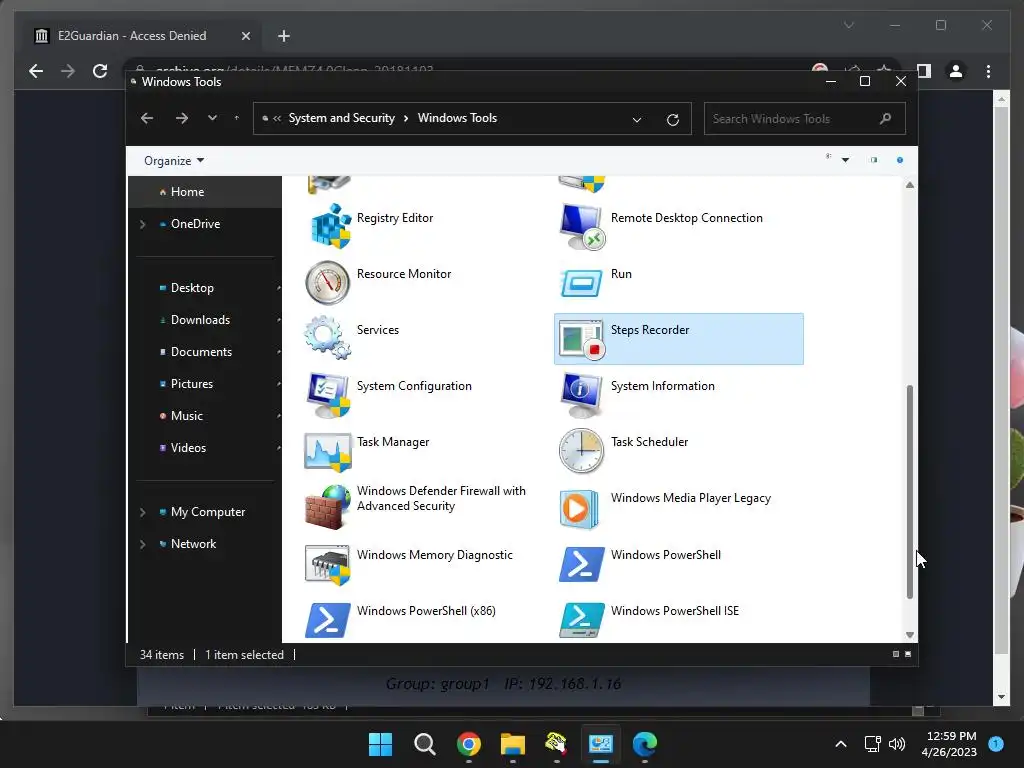Screen dimensions: 1024x768
Task: Select the System Configuration icon
Action: pyautogui.click(x=328, y=394)
